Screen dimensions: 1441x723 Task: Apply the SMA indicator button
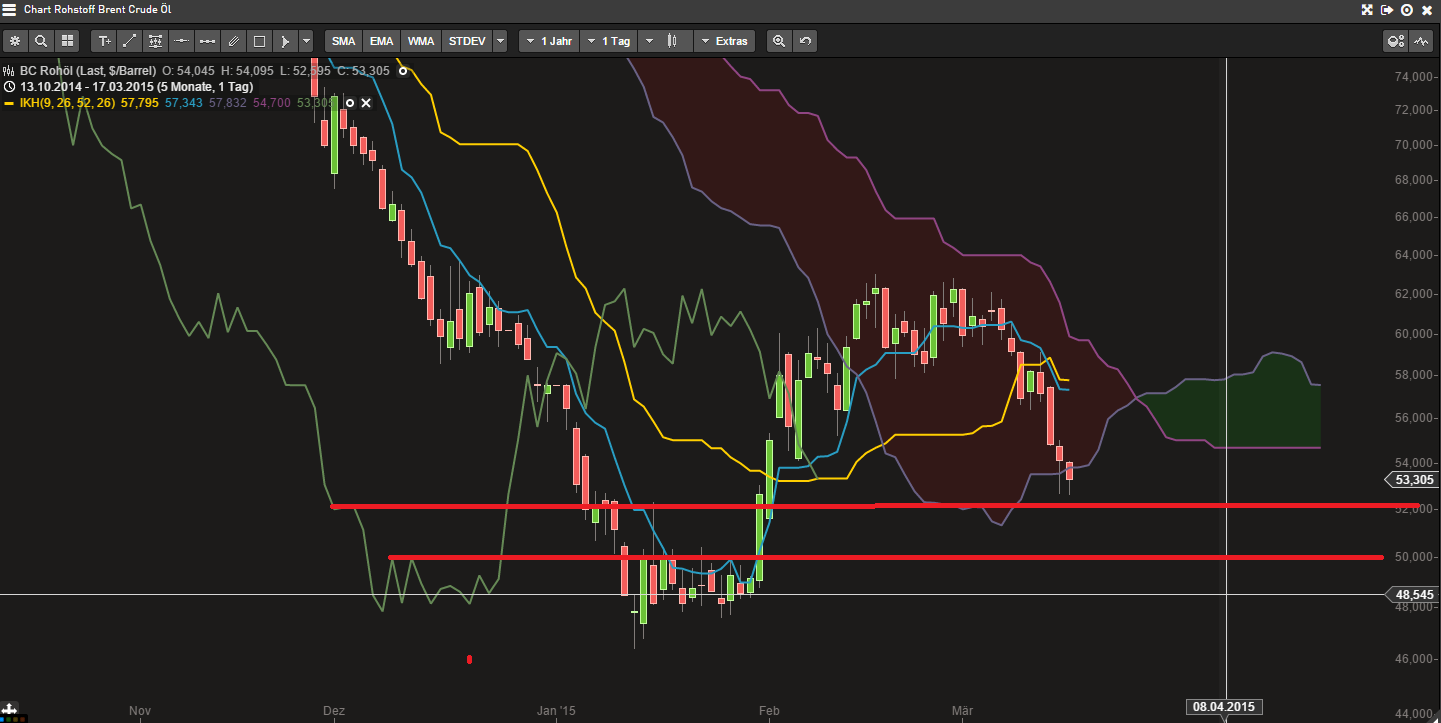click(x=343, y=41)
